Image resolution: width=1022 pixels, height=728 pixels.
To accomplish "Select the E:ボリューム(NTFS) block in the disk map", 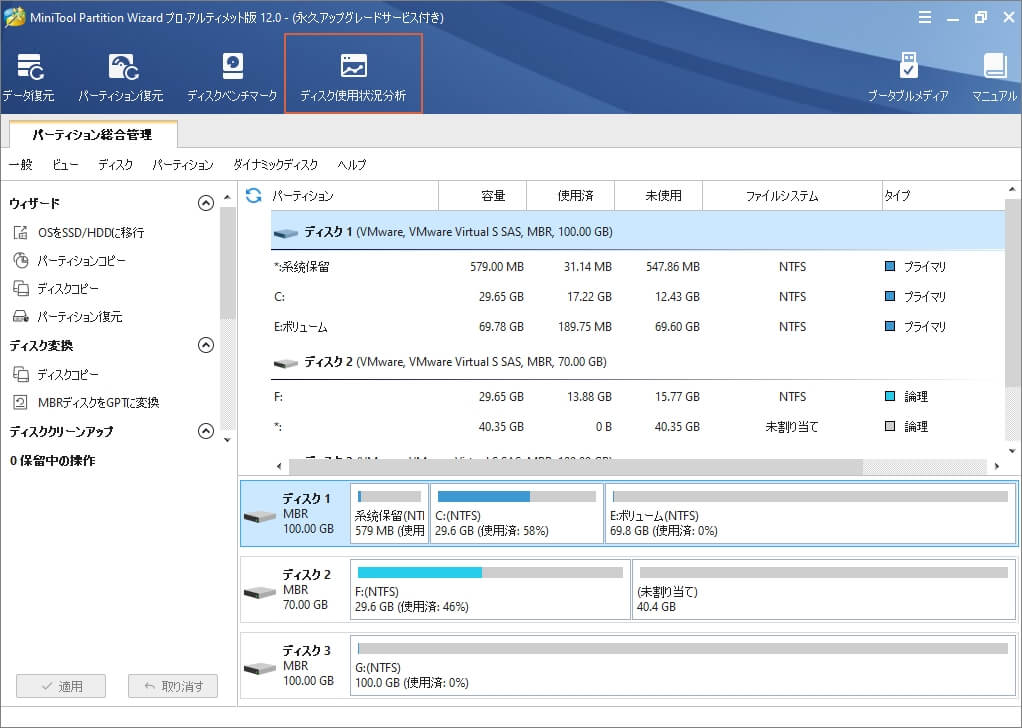I will 810,514.
